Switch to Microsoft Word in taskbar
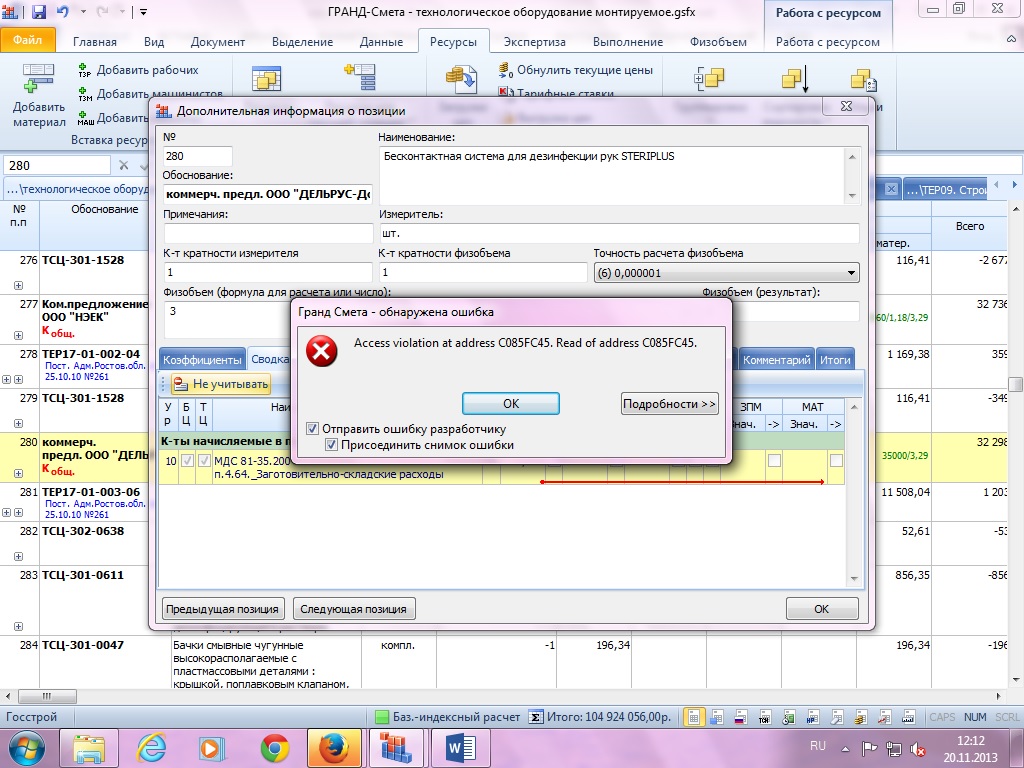Image resolution: width=1024 pixels, height=768 pixels. pos(461,747)
